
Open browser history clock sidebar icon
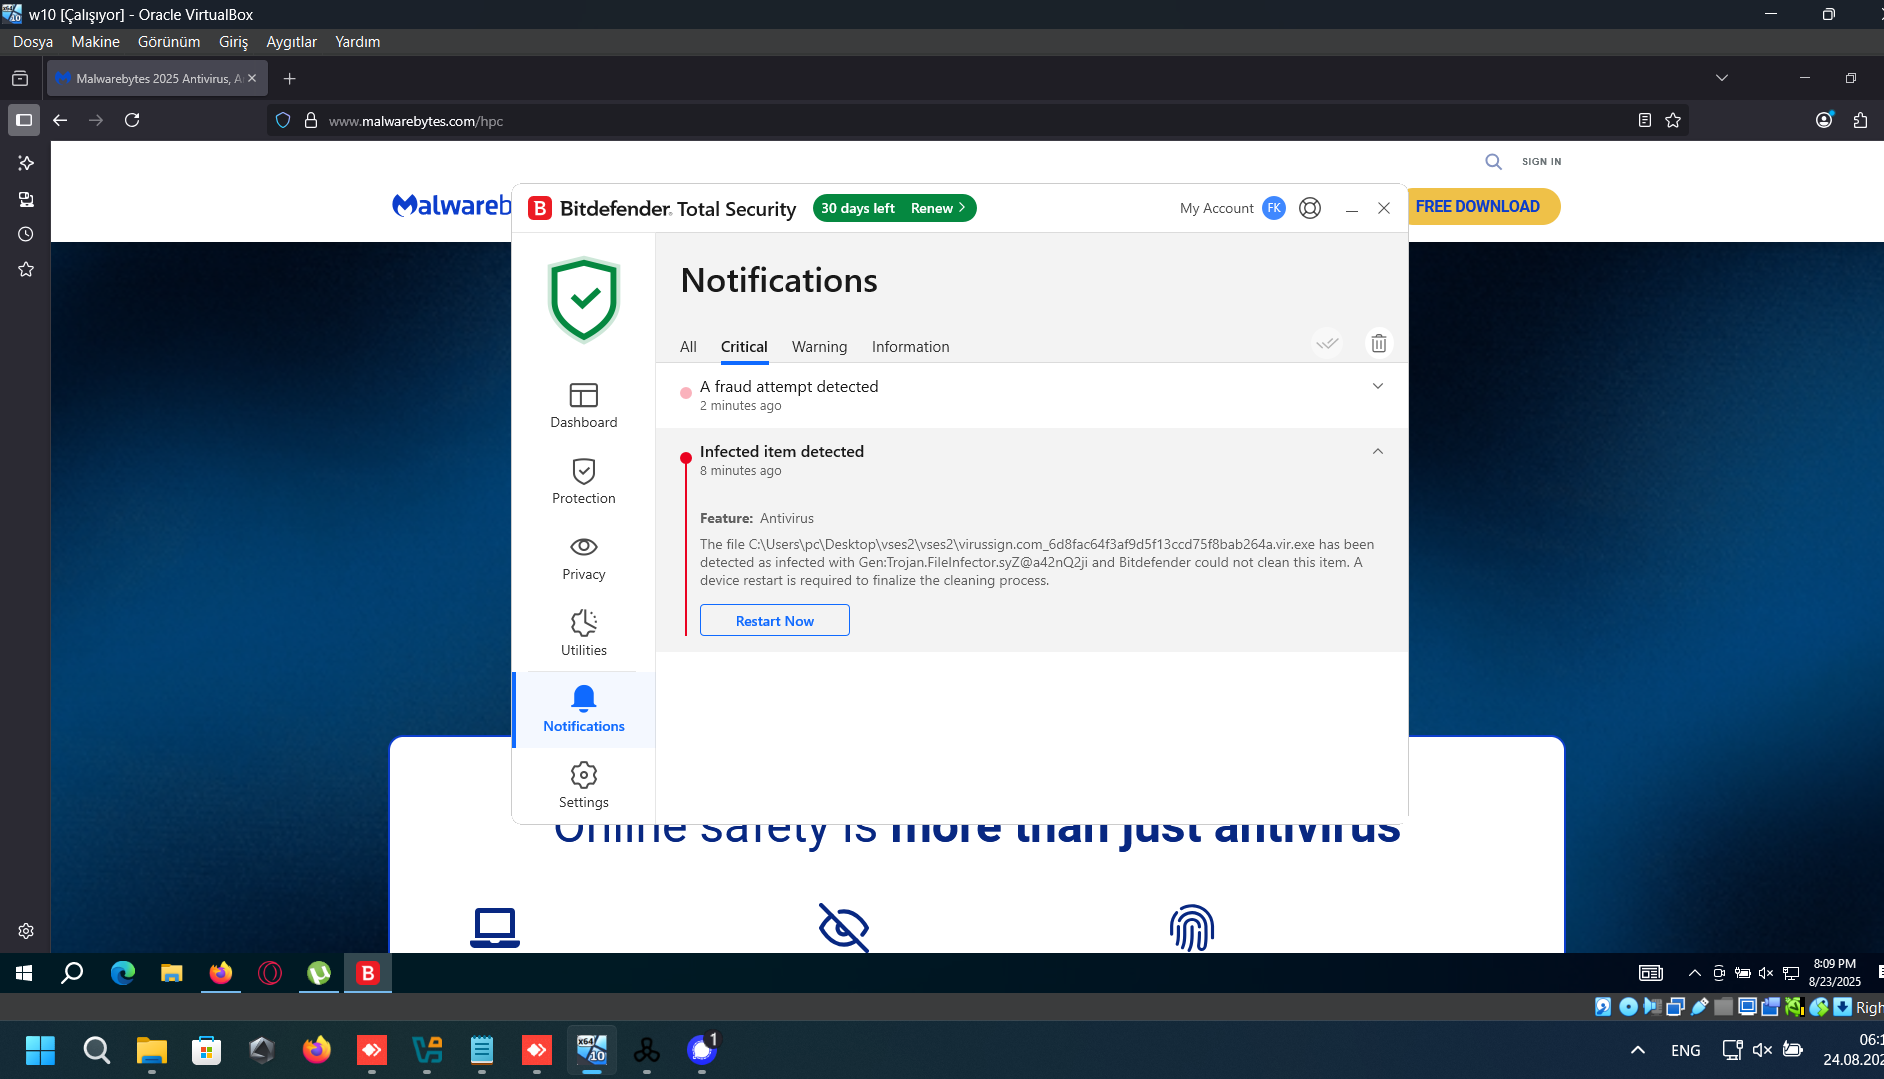(x=26, y=234)
